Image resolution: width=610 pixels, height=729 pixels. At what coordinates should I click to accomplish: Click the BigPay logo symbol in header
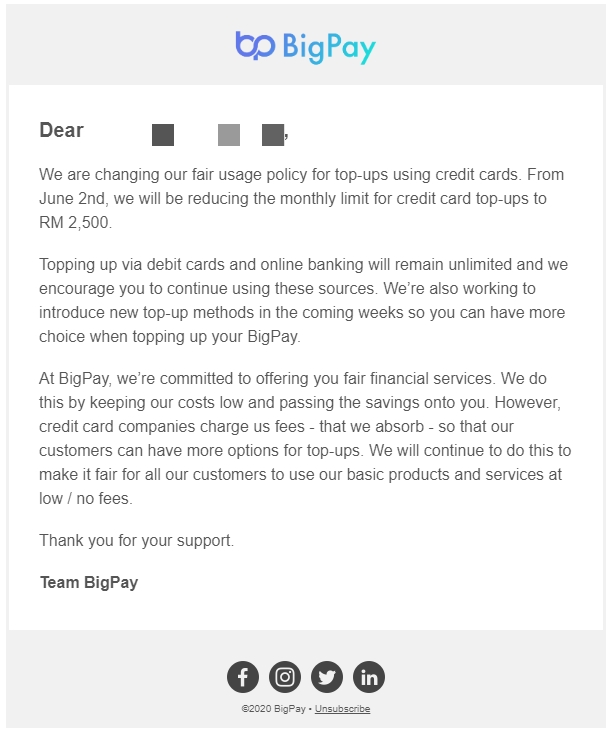(x=254, y=46)
